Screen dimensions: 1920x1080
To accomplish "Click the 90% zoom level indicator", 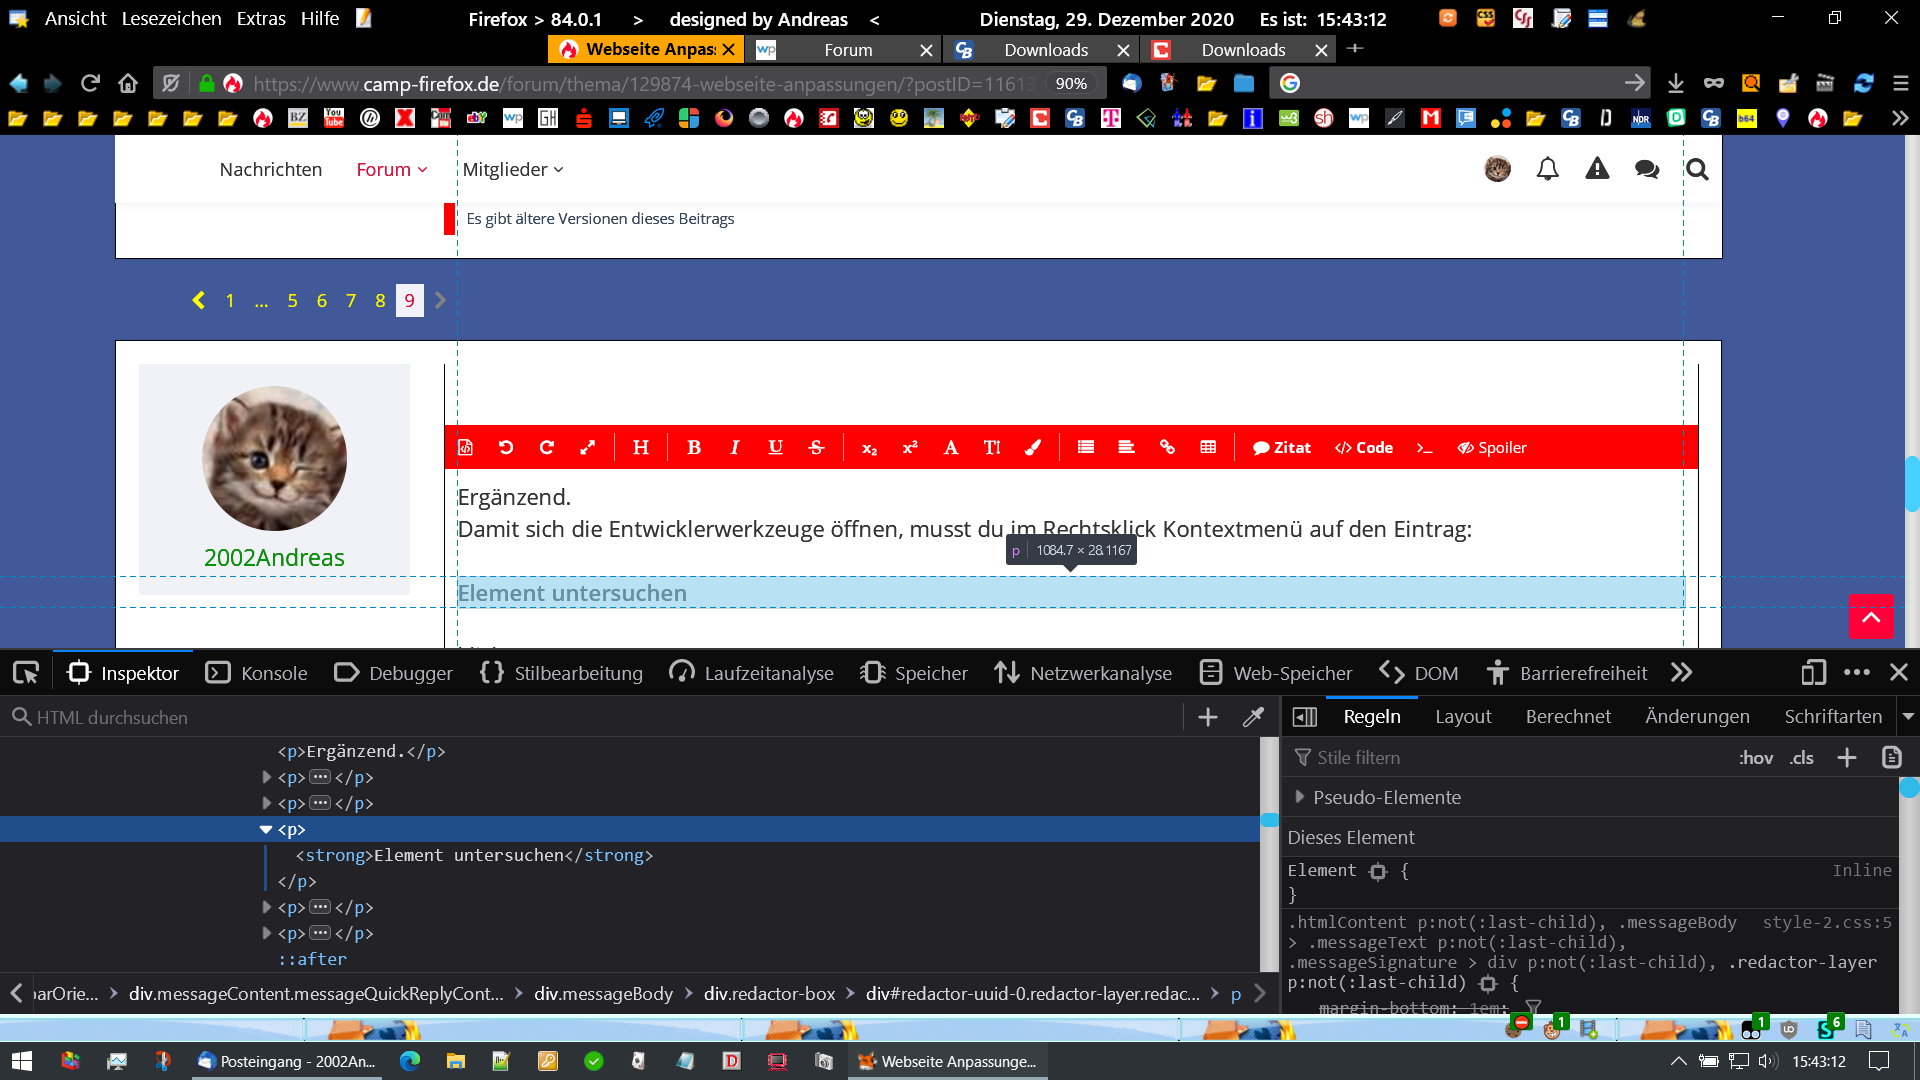I will point(1071,84).
